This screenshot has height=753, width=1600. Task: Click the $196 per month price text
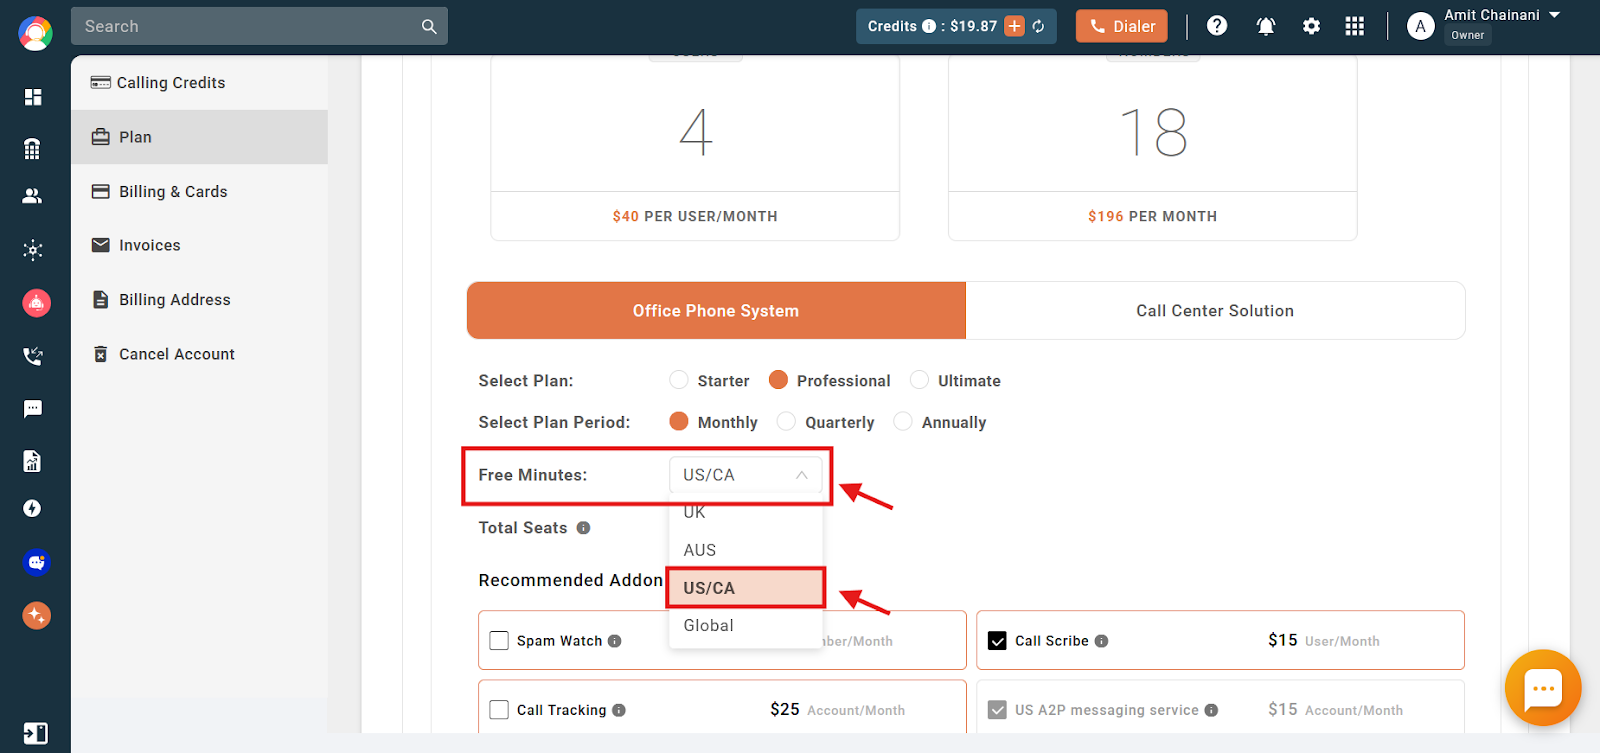[x=1153, y=216]
